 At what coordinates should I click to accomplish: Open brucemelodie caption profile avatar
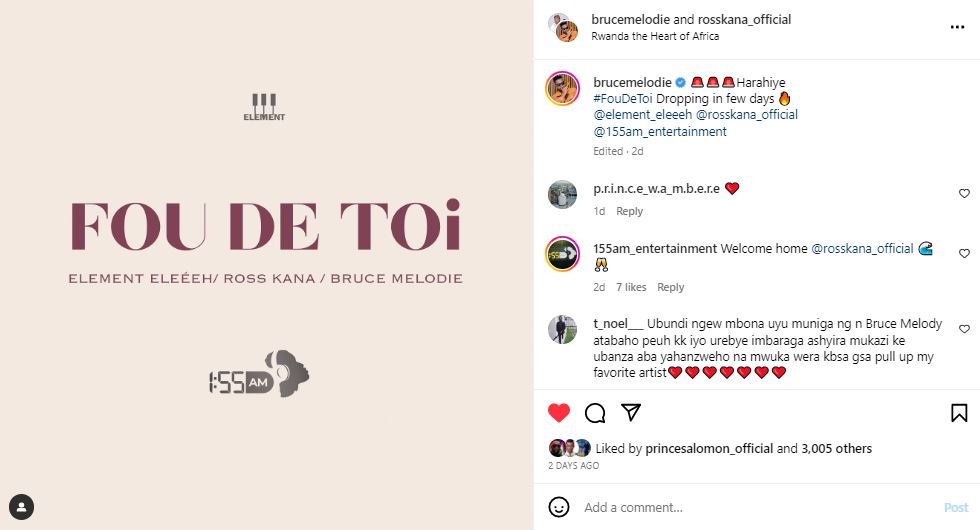pyautogui.click(x=562, y=88)
